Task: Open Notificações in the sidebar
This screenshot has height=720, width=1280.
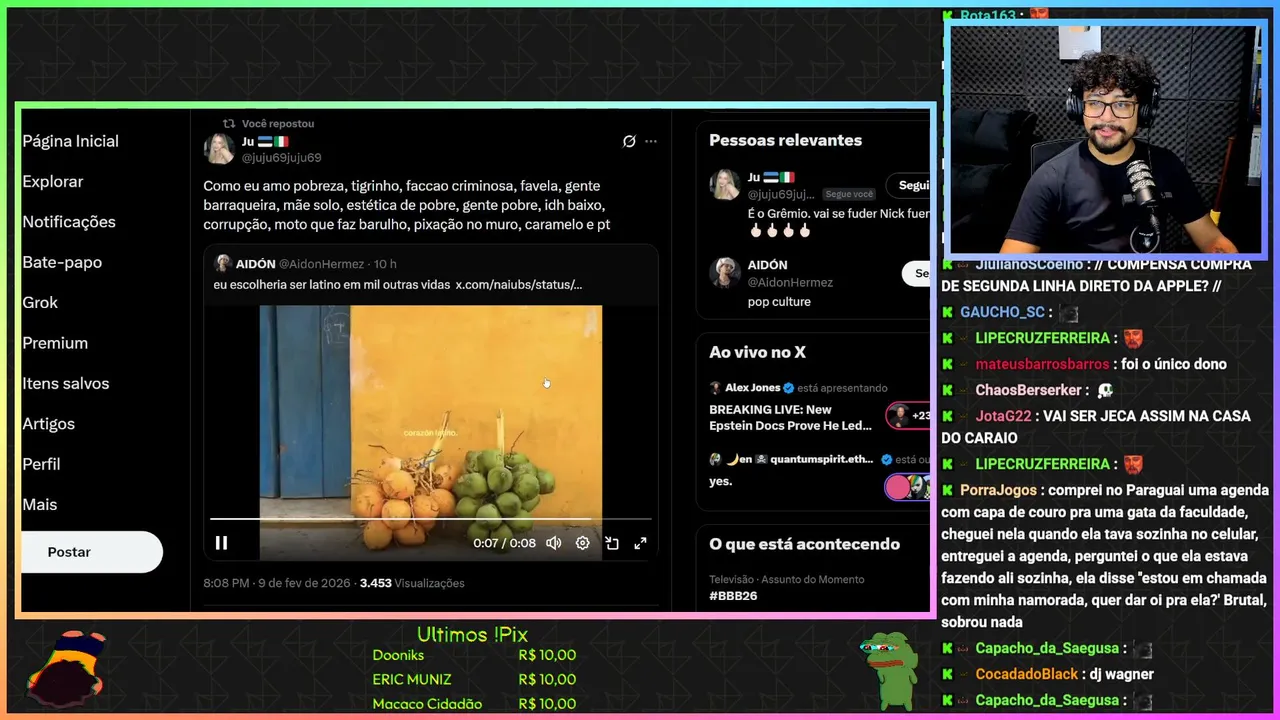Action: coord(69,222)
